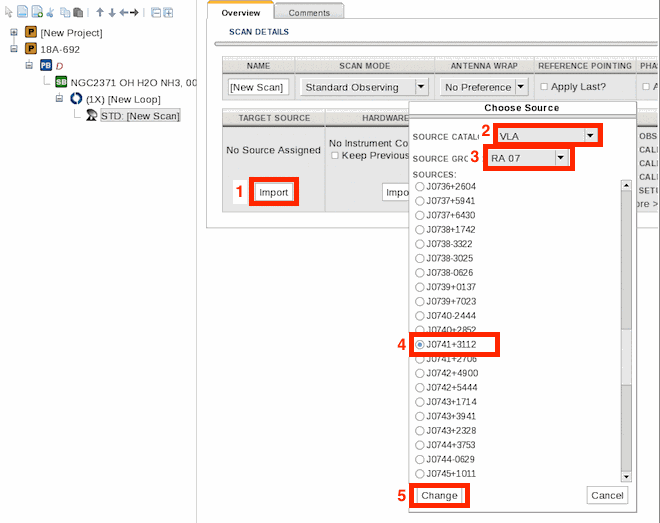Click the paste toolbar icon
660x523 pixels.
point(78,13)
